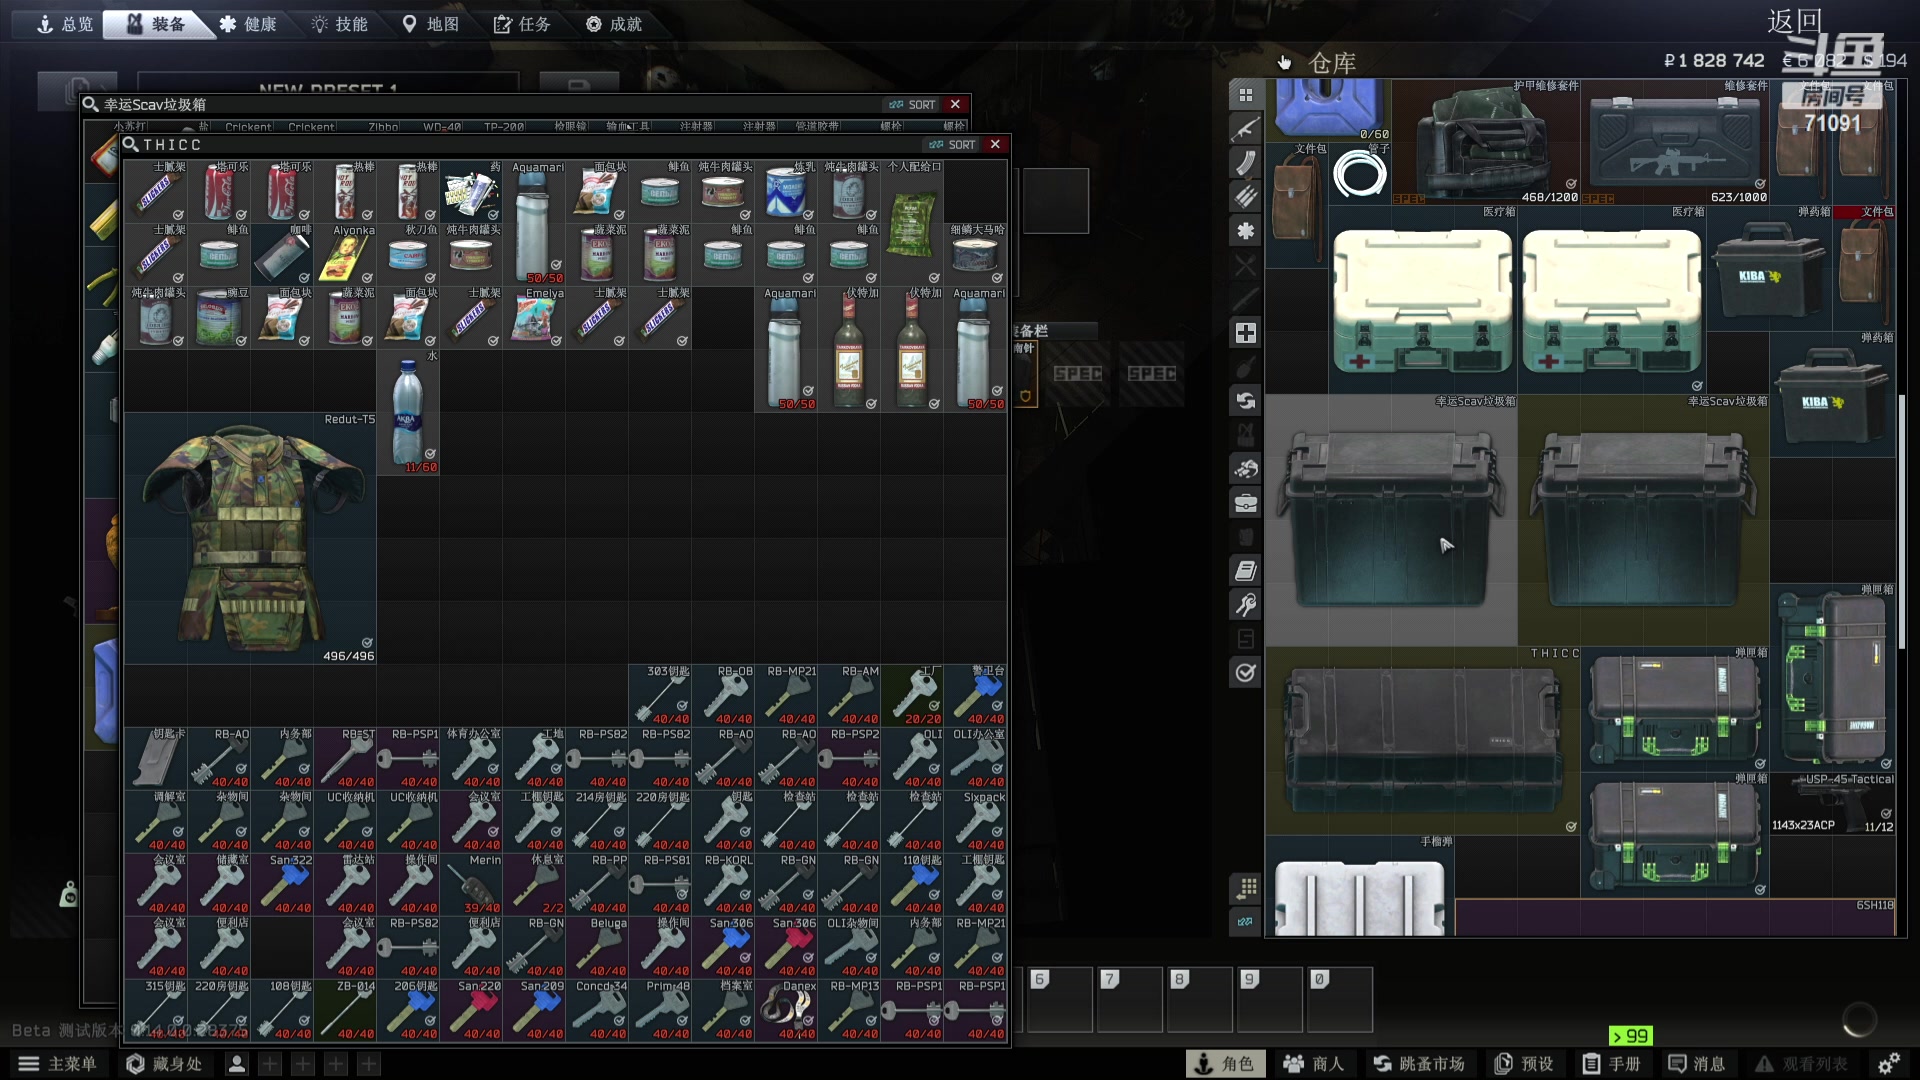1920x1080 pixels.
Task: Select quick slot 0
Action: (x=1339, y=999)
